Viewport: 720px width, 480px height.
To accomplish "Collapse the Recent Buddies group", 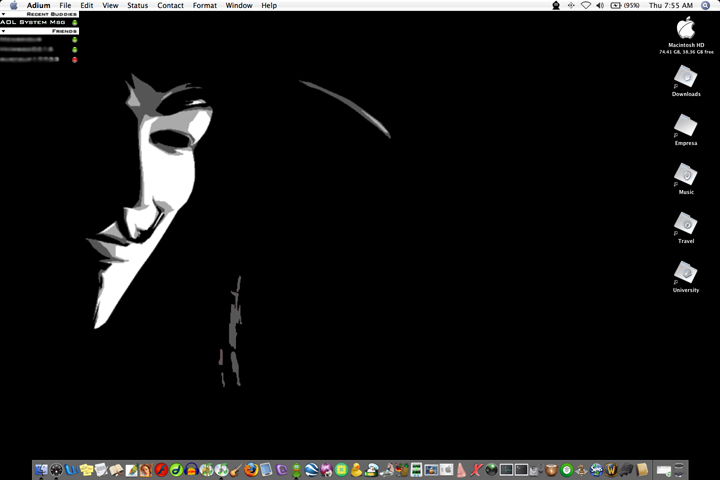I will coord(4,14).
